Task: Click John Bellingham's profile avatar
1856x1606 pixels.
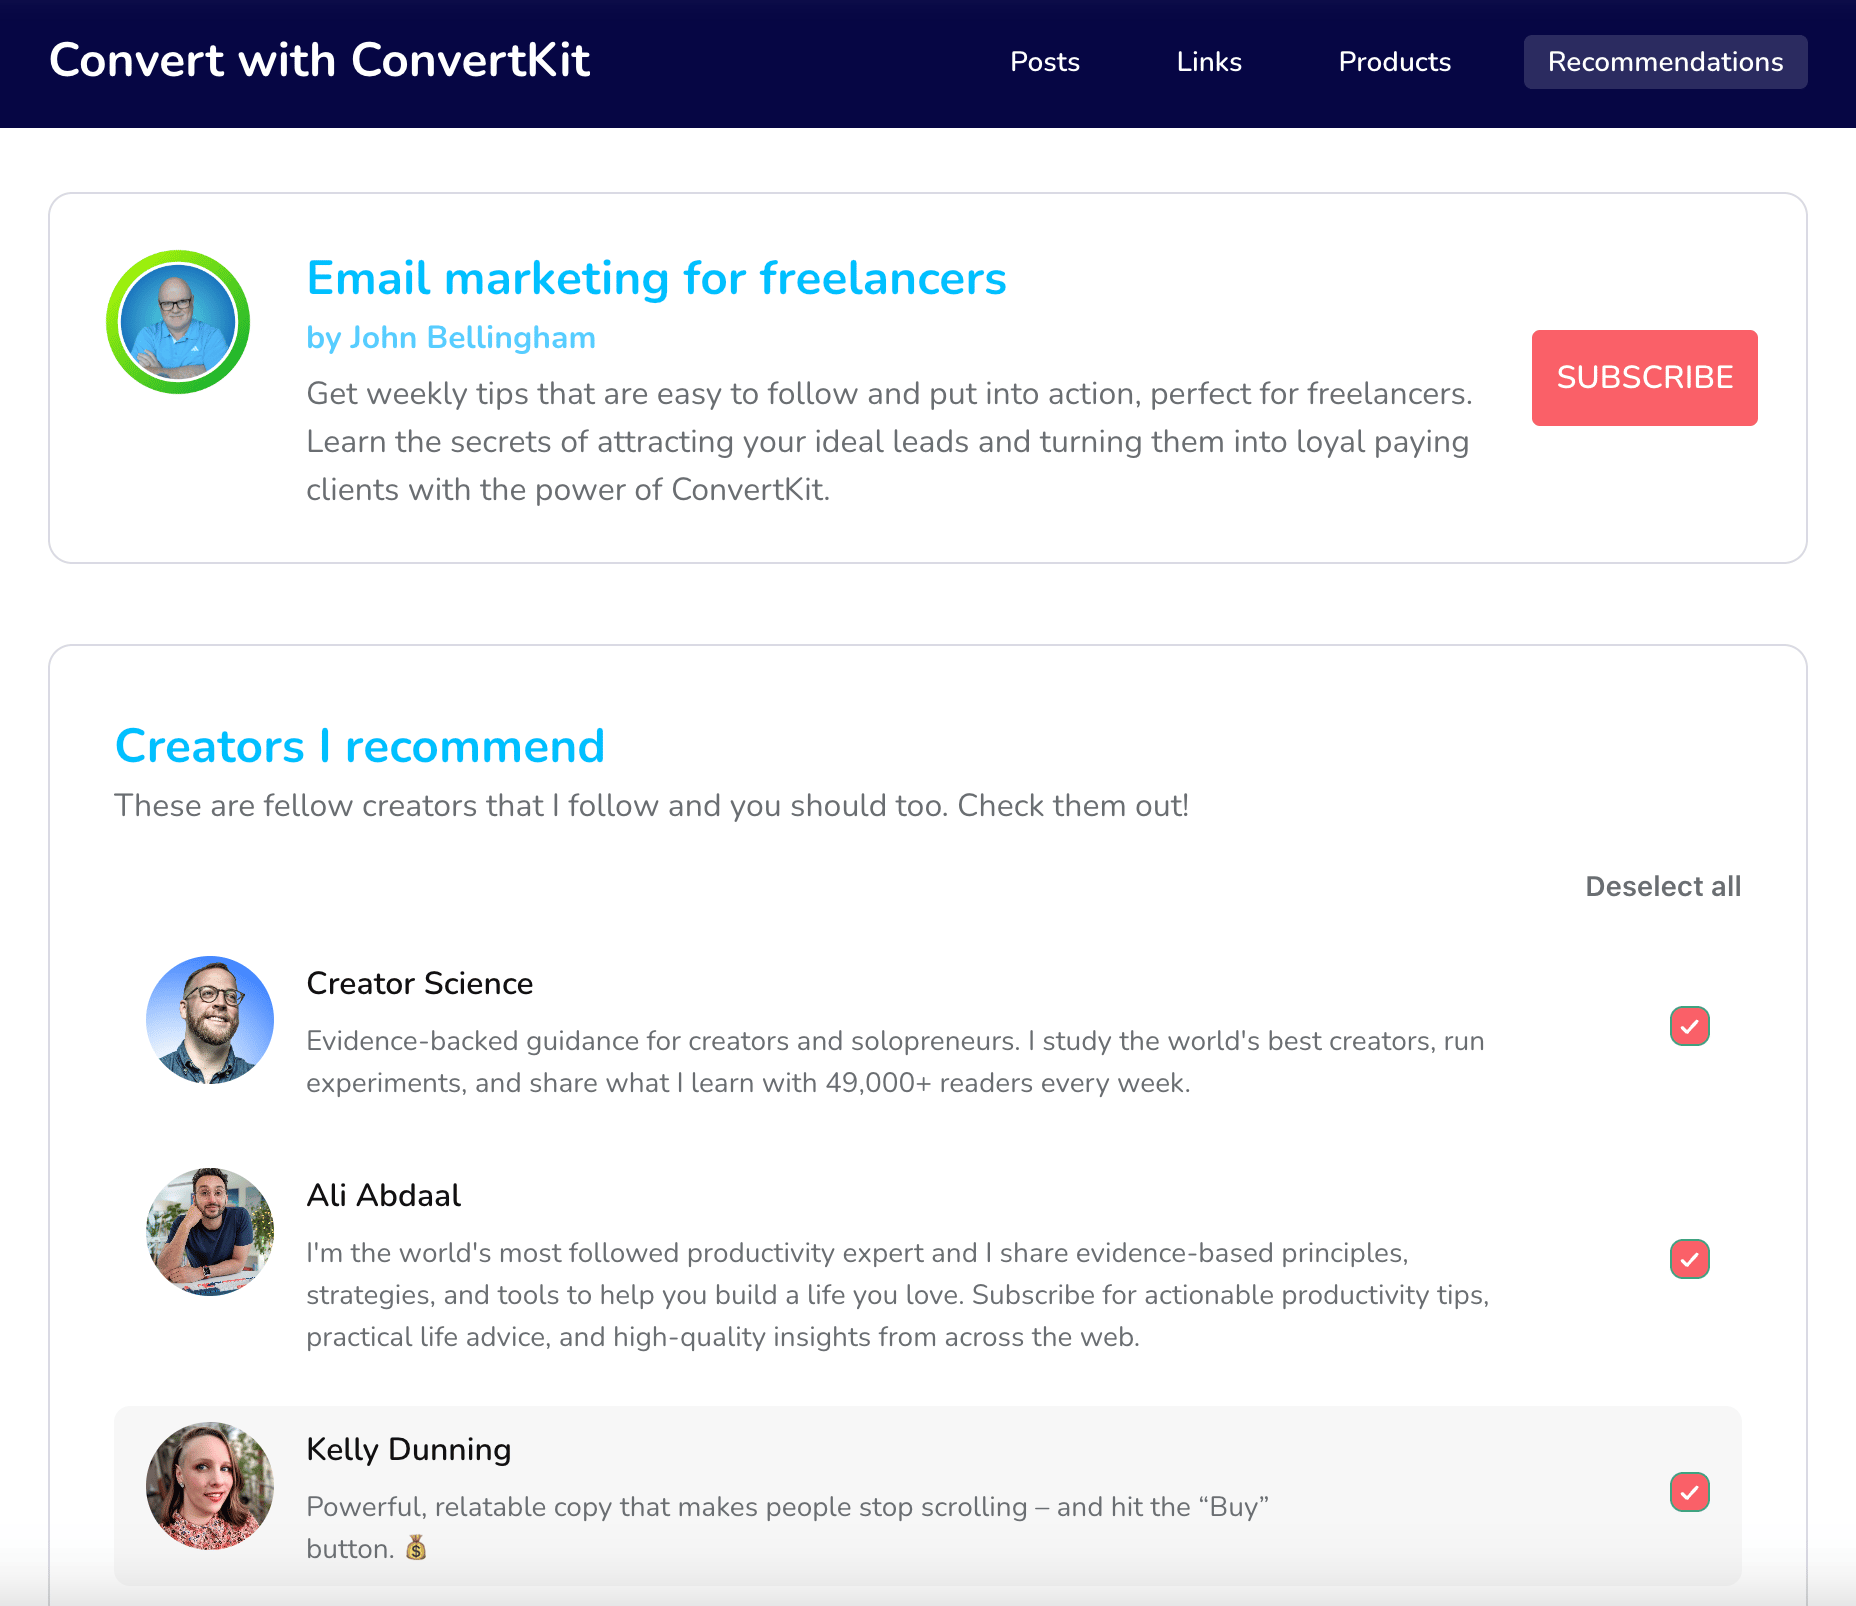Action: (178, 322)
